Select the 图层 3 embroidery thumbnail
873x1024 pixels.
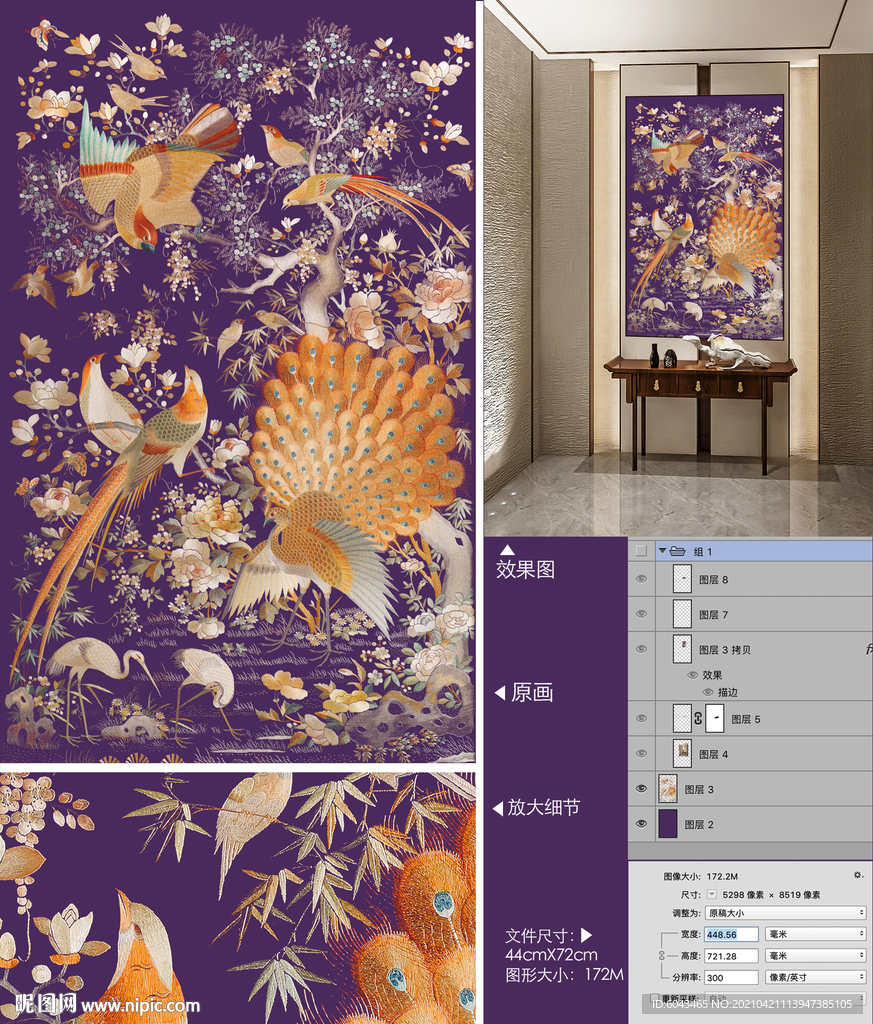(x=668, y=789)
